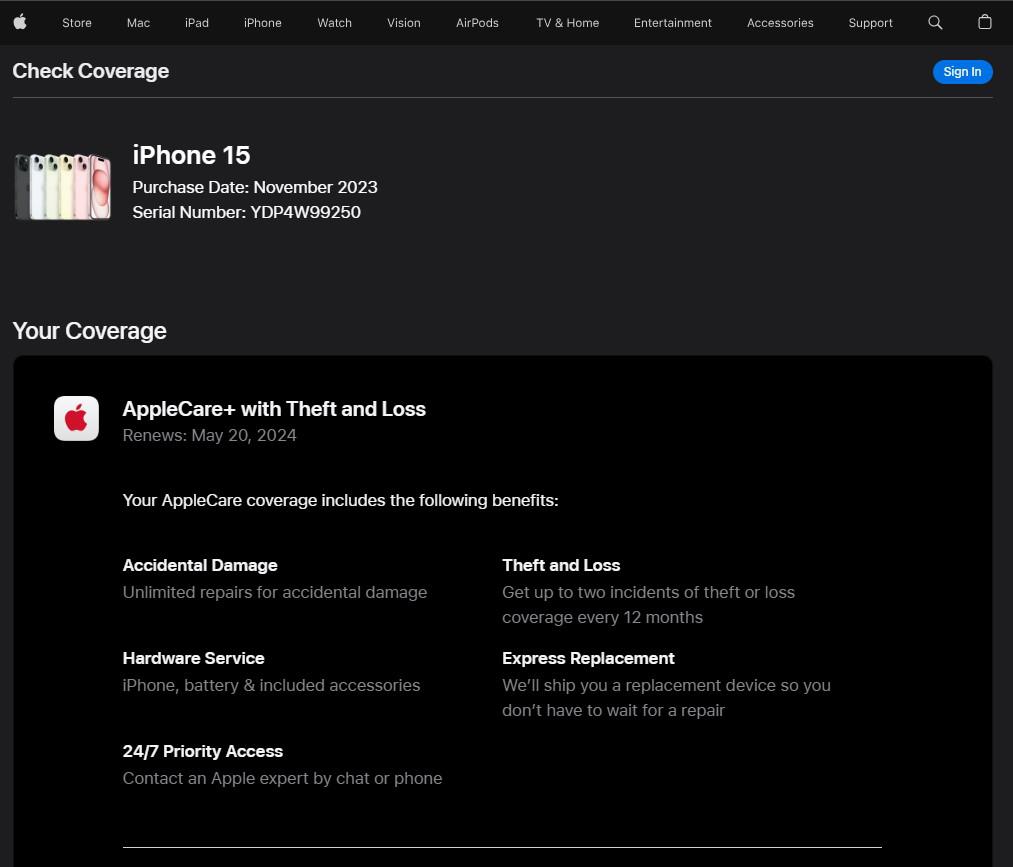This screenshot has width=1013, height=867.
Task: Open the iPhone menu item
Action: pos(263,23)
